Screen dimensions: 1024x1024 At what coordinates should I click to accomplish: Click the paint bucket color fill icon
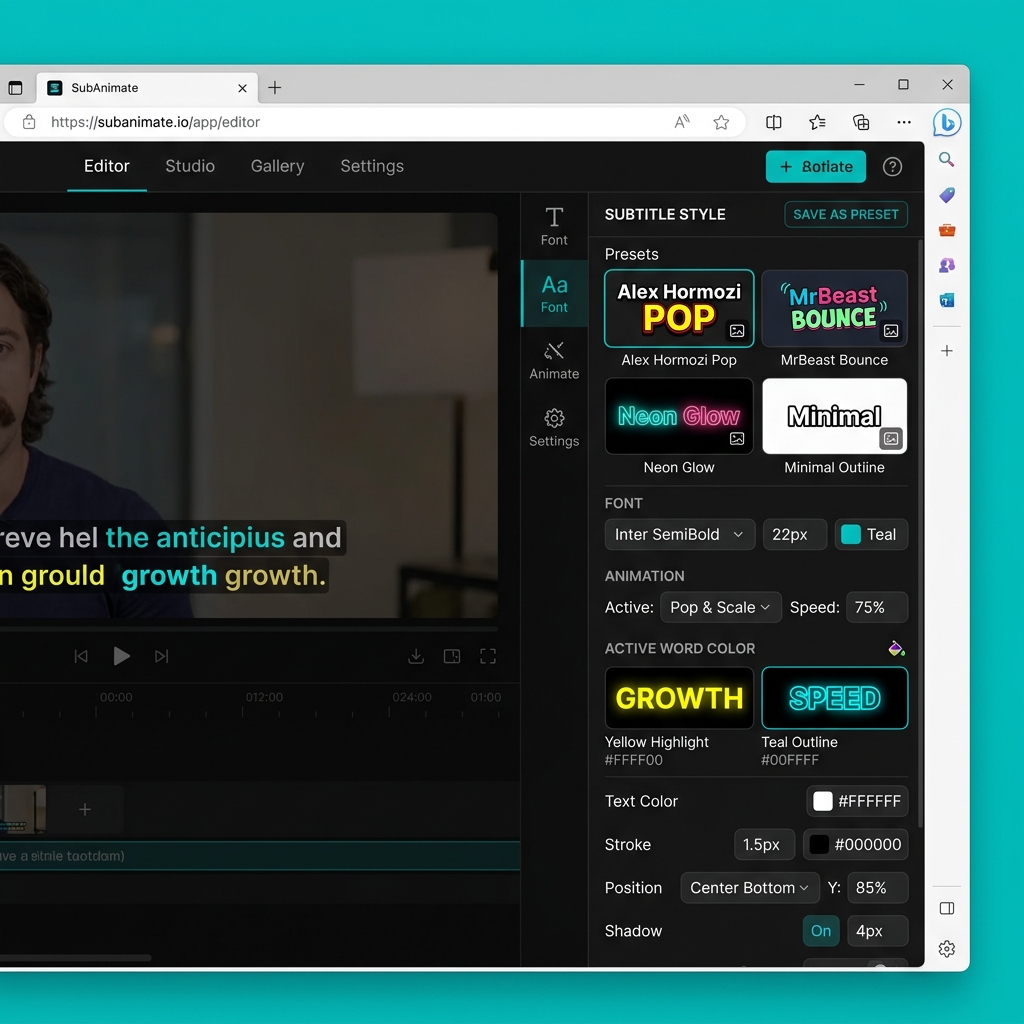point(896,648)
